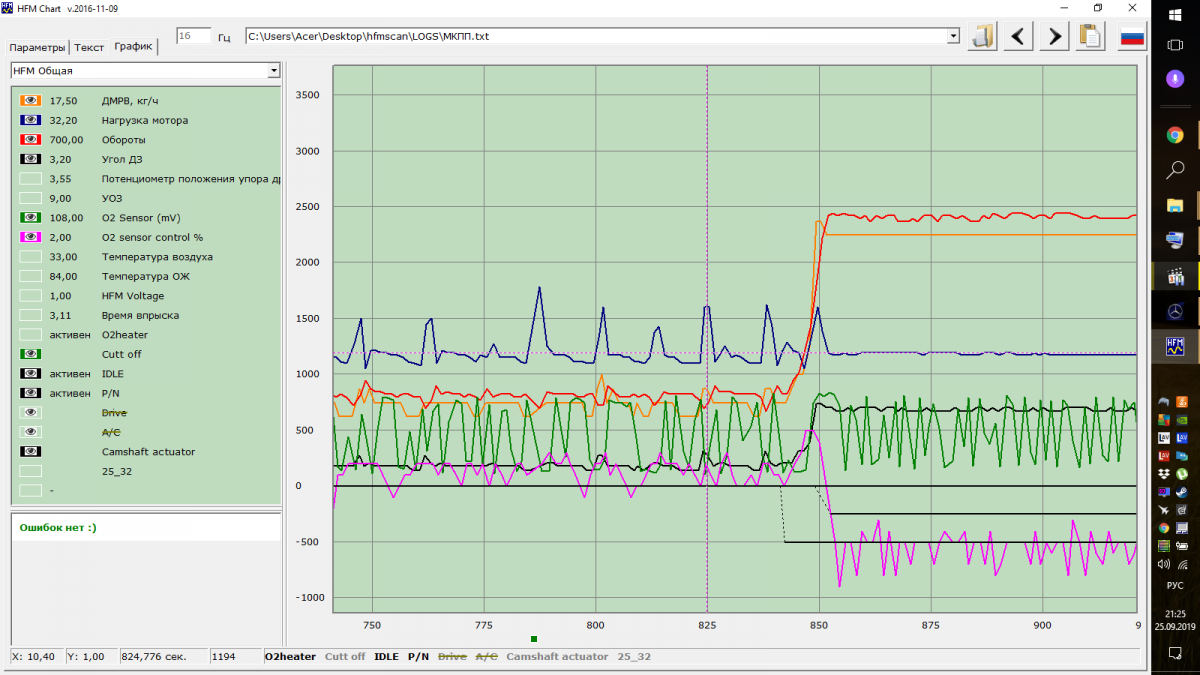Activate the Mercedes star app in taskbar
1200x675 pixels.
[x=1175, y=310]
